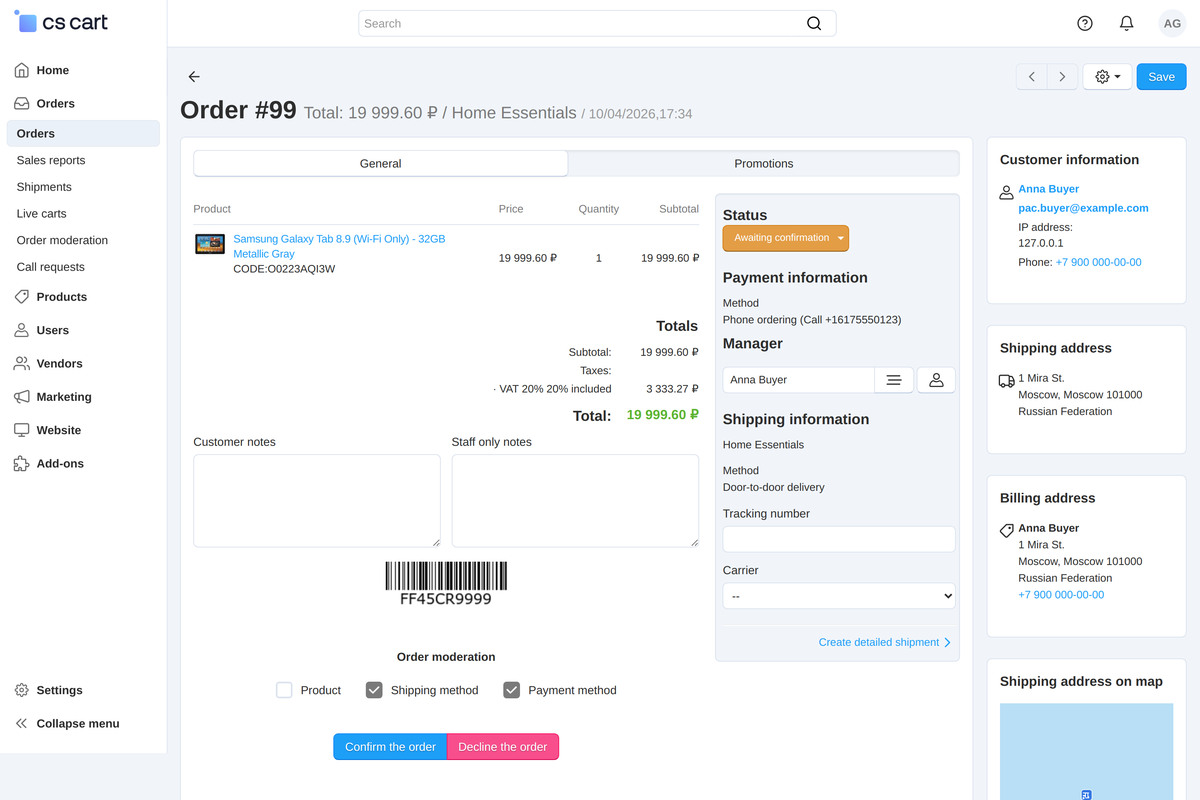Screen dimensions: 1200x800
Task: Click the billing address tag icon
Action: [1006, 531]
